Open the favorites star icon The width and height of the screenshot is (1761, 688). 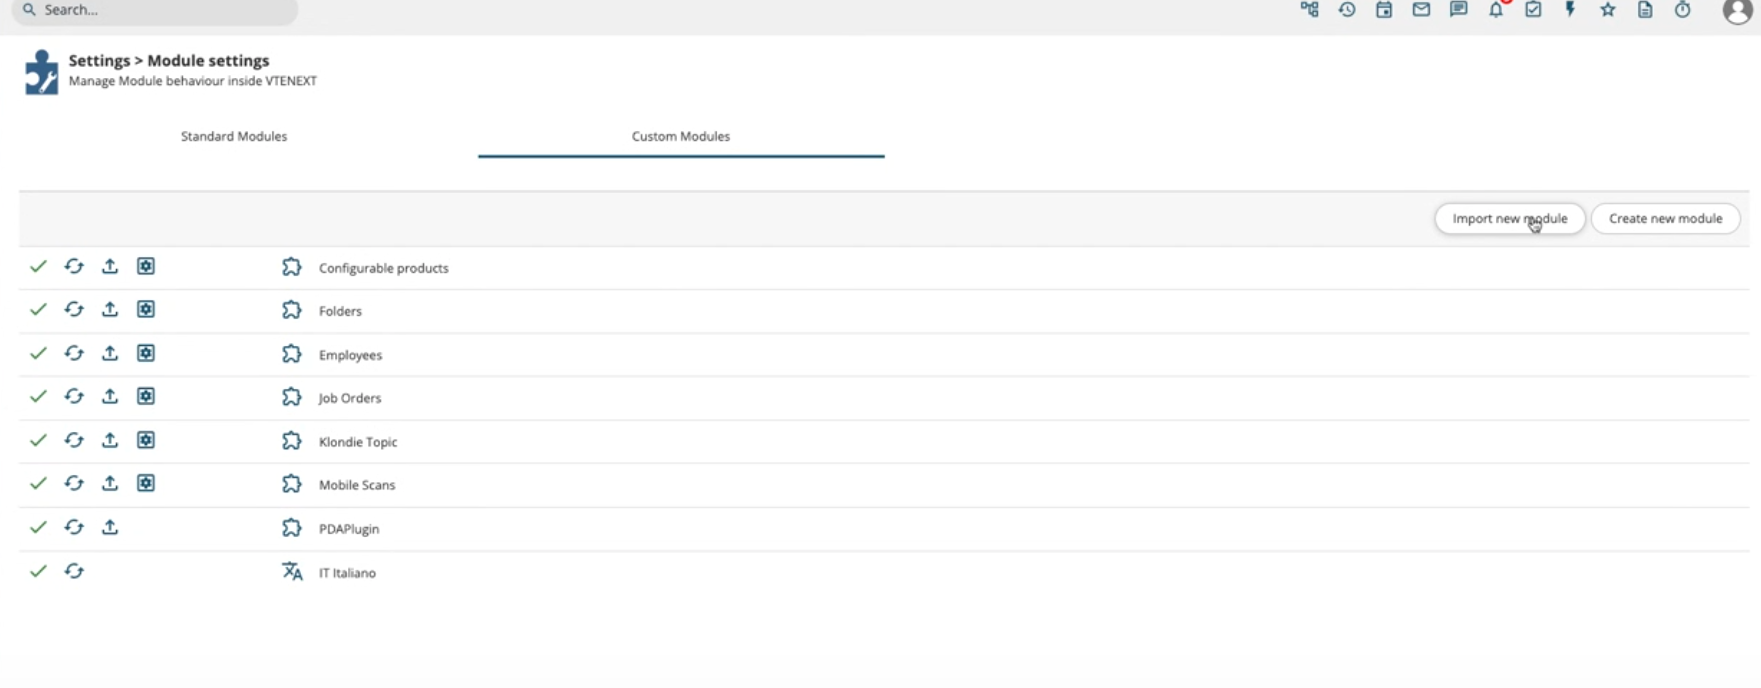(1608, 10)
